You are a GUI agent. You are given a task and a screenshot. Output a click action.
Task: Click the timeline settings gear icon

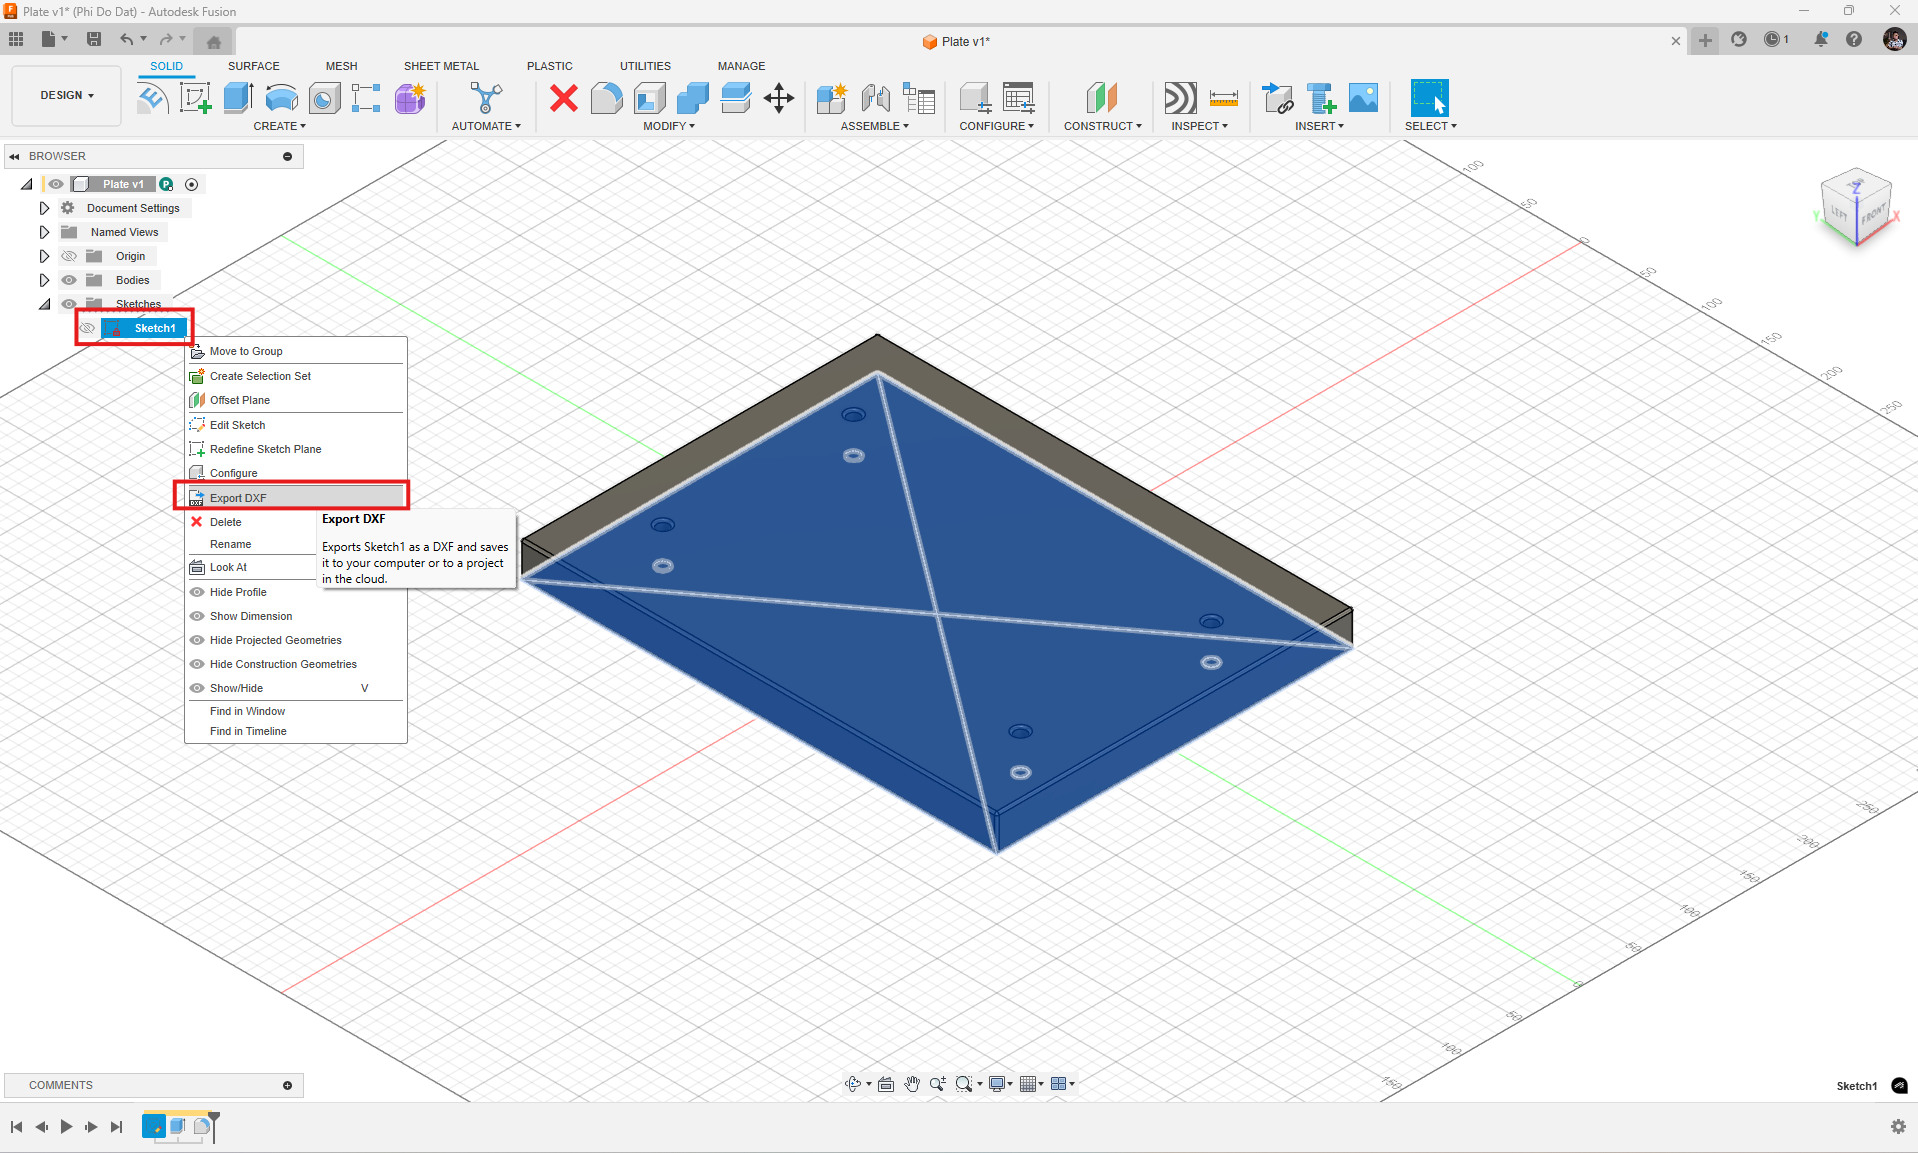tap(1898, 1127)
